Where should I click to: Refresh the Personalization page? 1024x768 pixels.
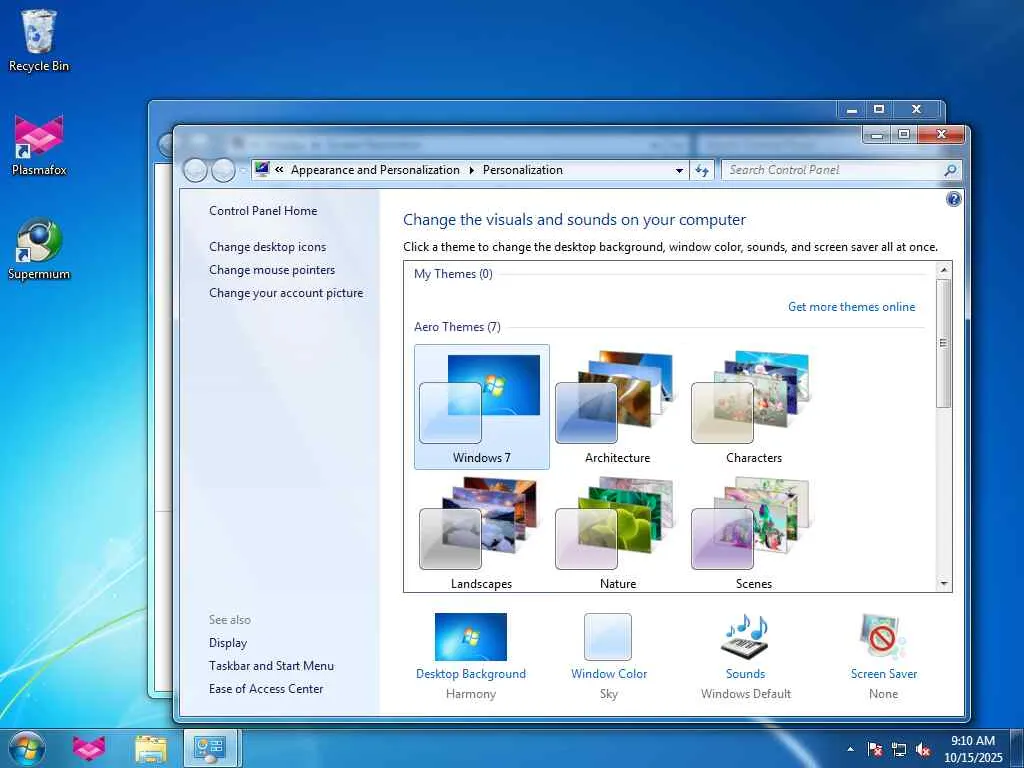click(x=701, y=170)
